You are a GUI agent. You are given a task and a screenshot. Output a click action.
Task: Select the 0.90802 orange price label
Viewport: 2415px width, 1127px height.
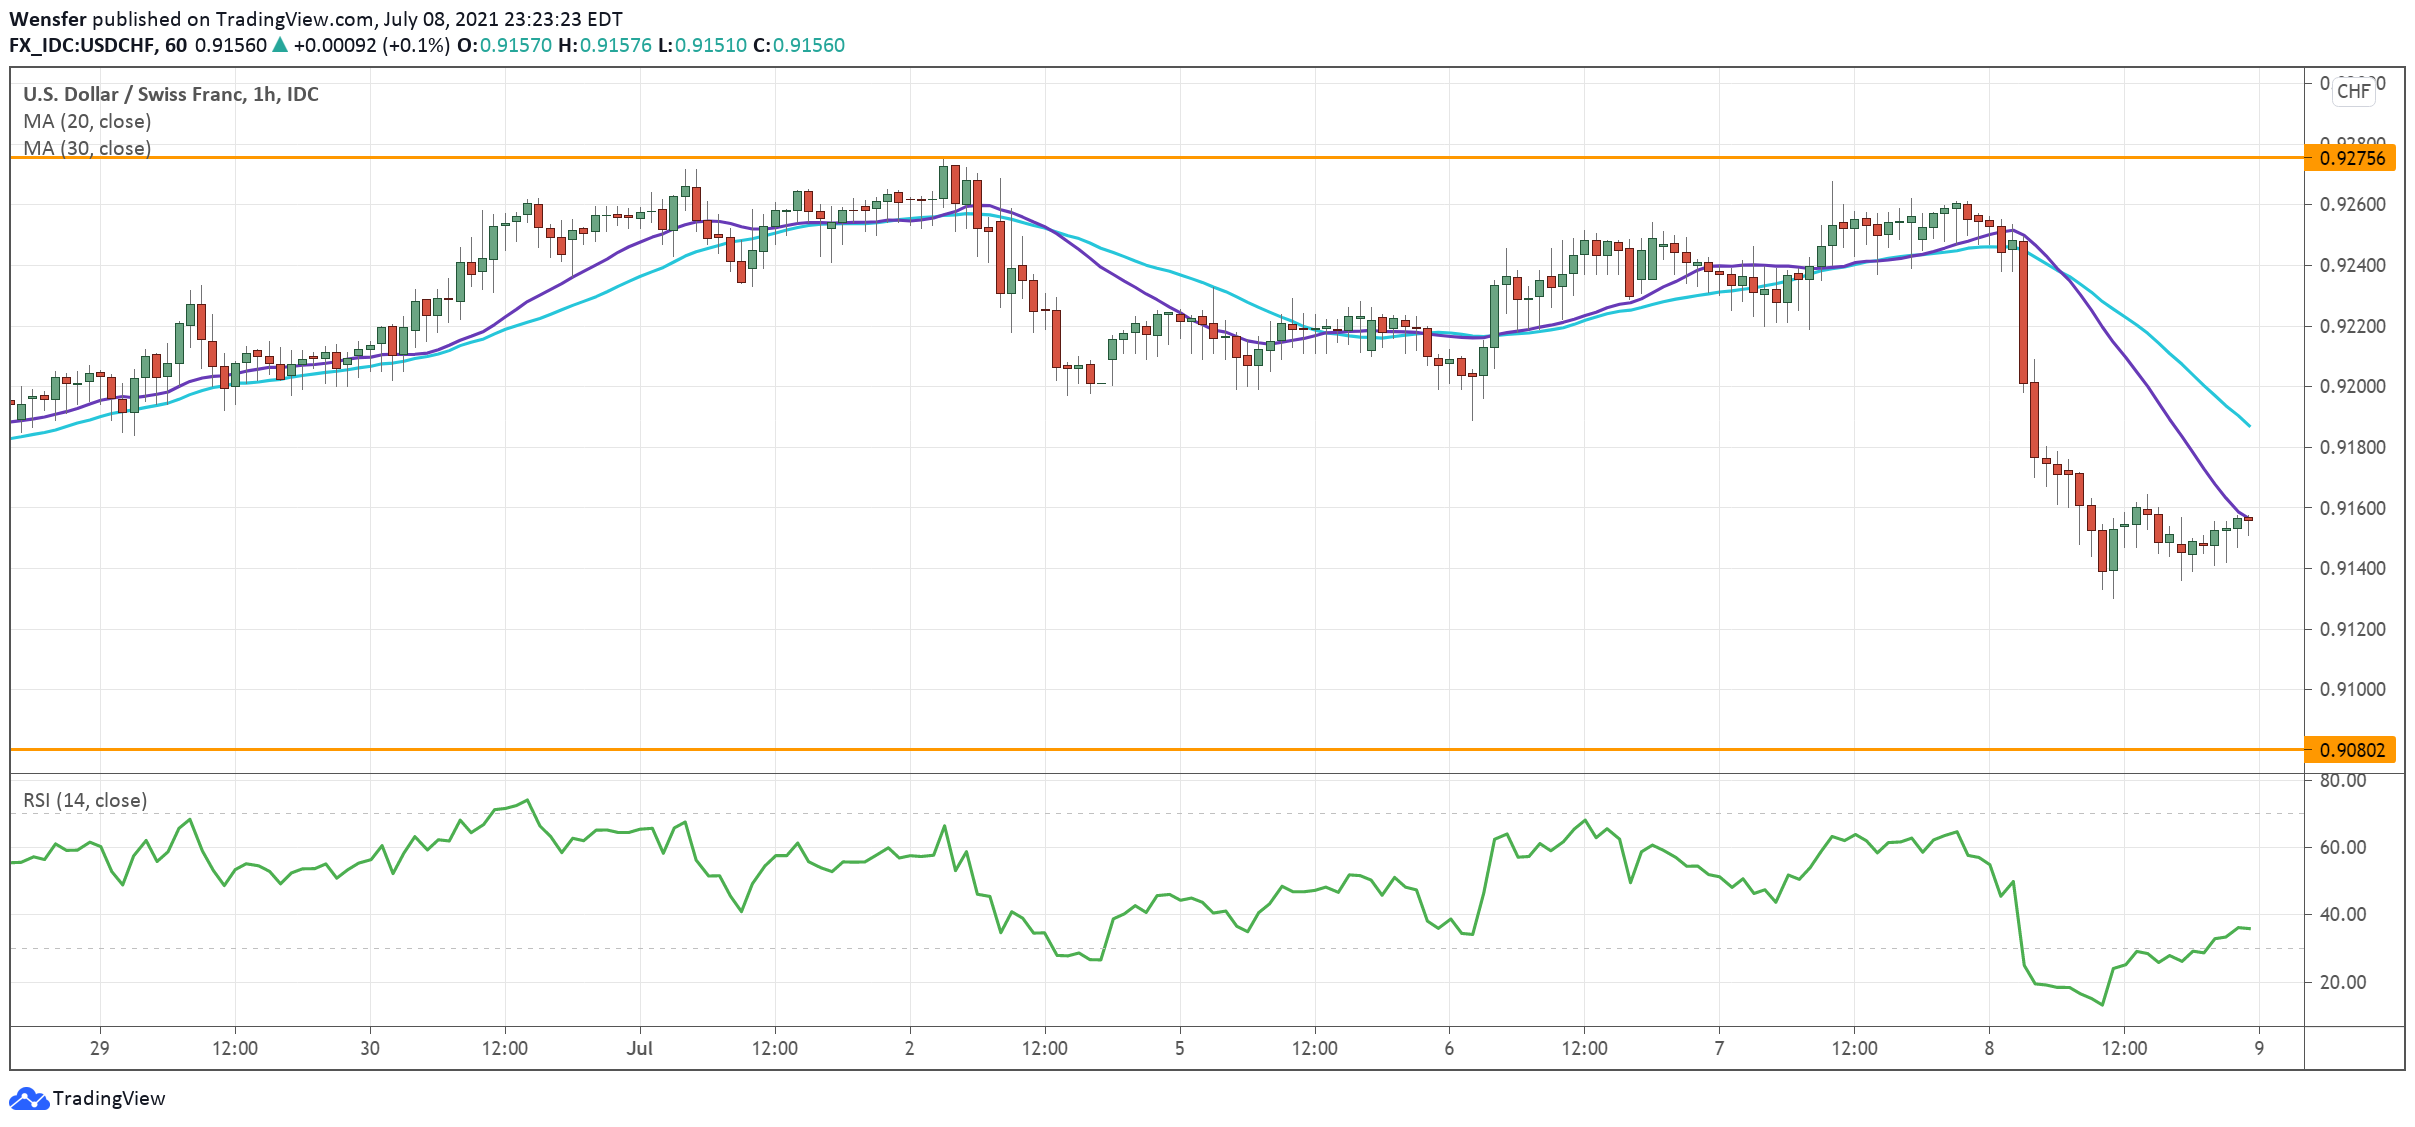click(x=2349, y=750)
